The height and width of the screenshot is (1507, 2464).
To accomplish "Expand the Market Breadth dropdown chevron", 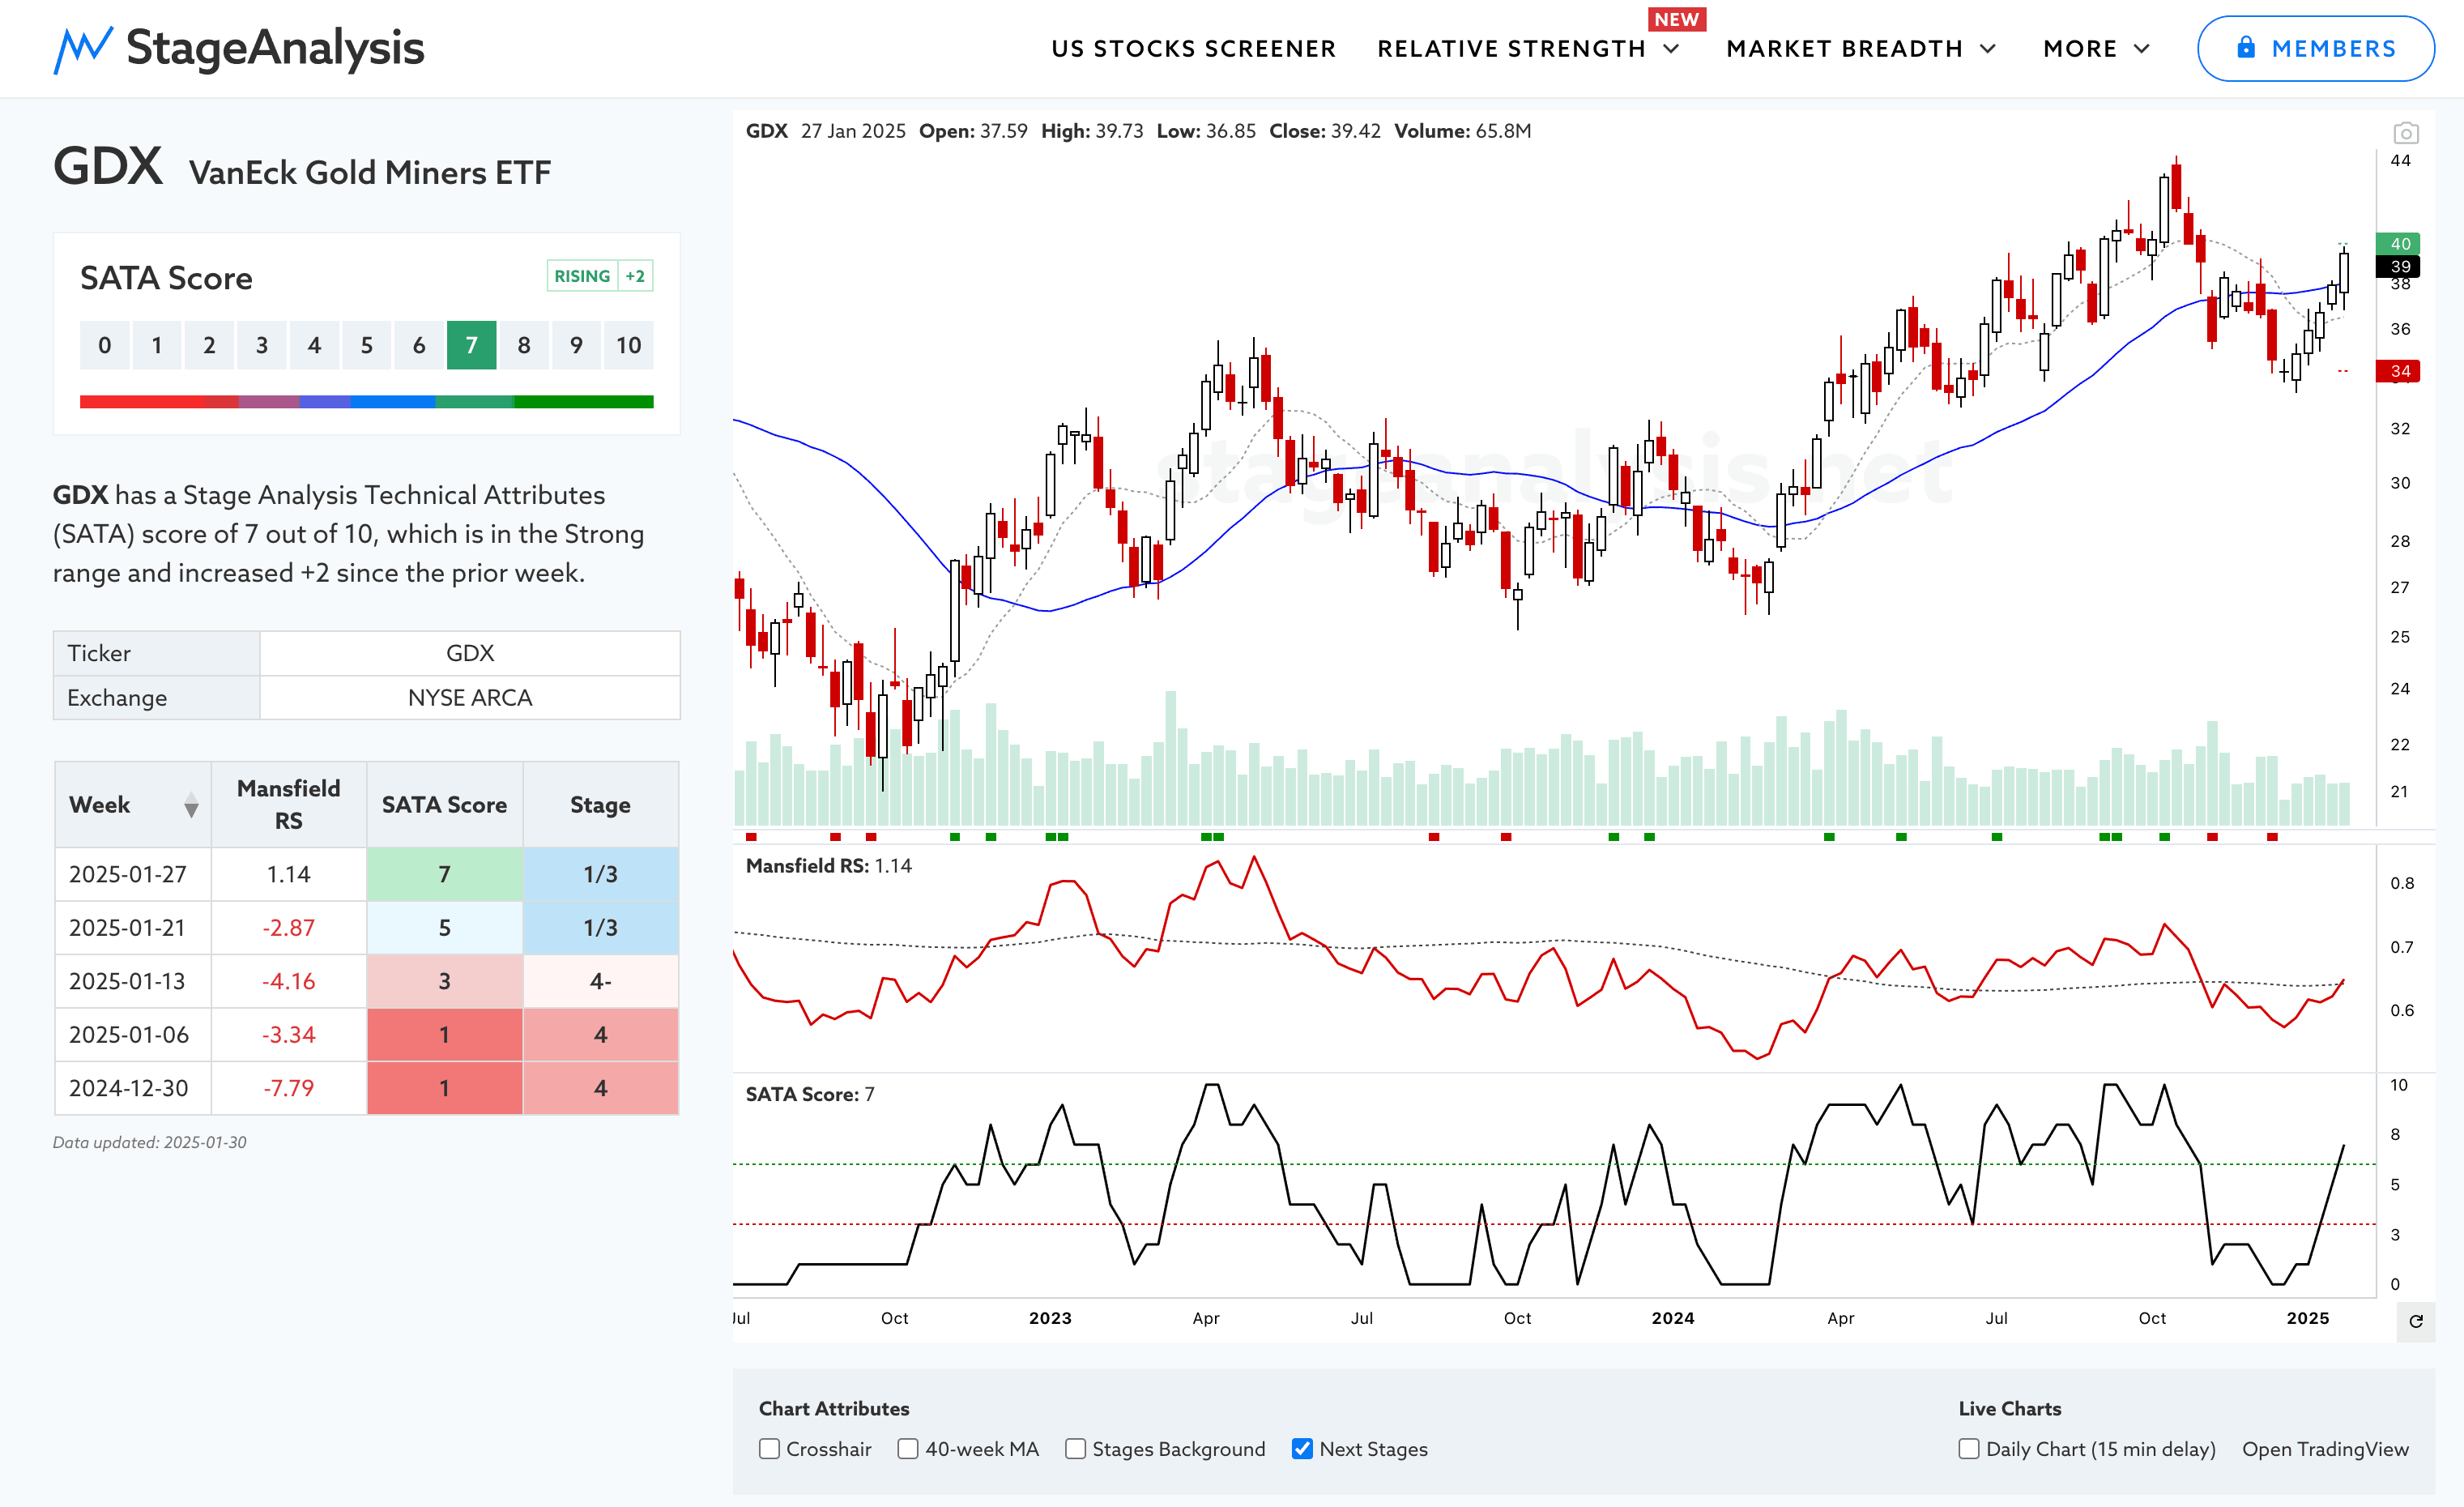I will pyautogui.click(x=1988, y=49).
